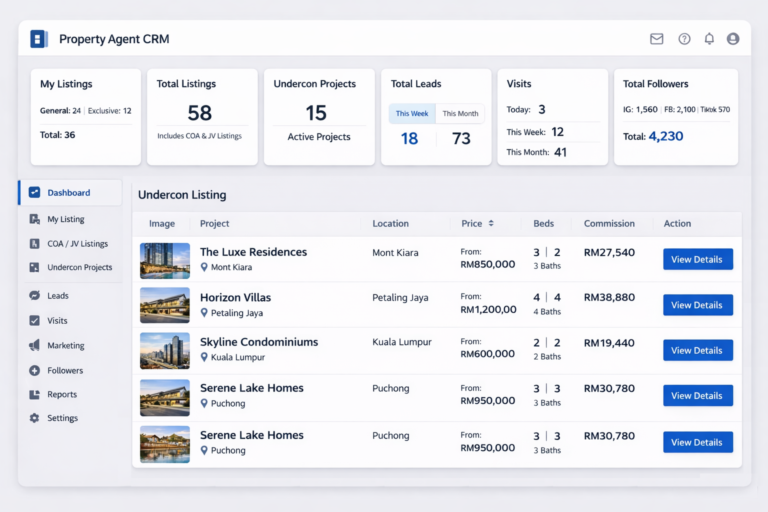
Task: View Details for Skyline Condominiums
Action: click(x=697, y=350)
